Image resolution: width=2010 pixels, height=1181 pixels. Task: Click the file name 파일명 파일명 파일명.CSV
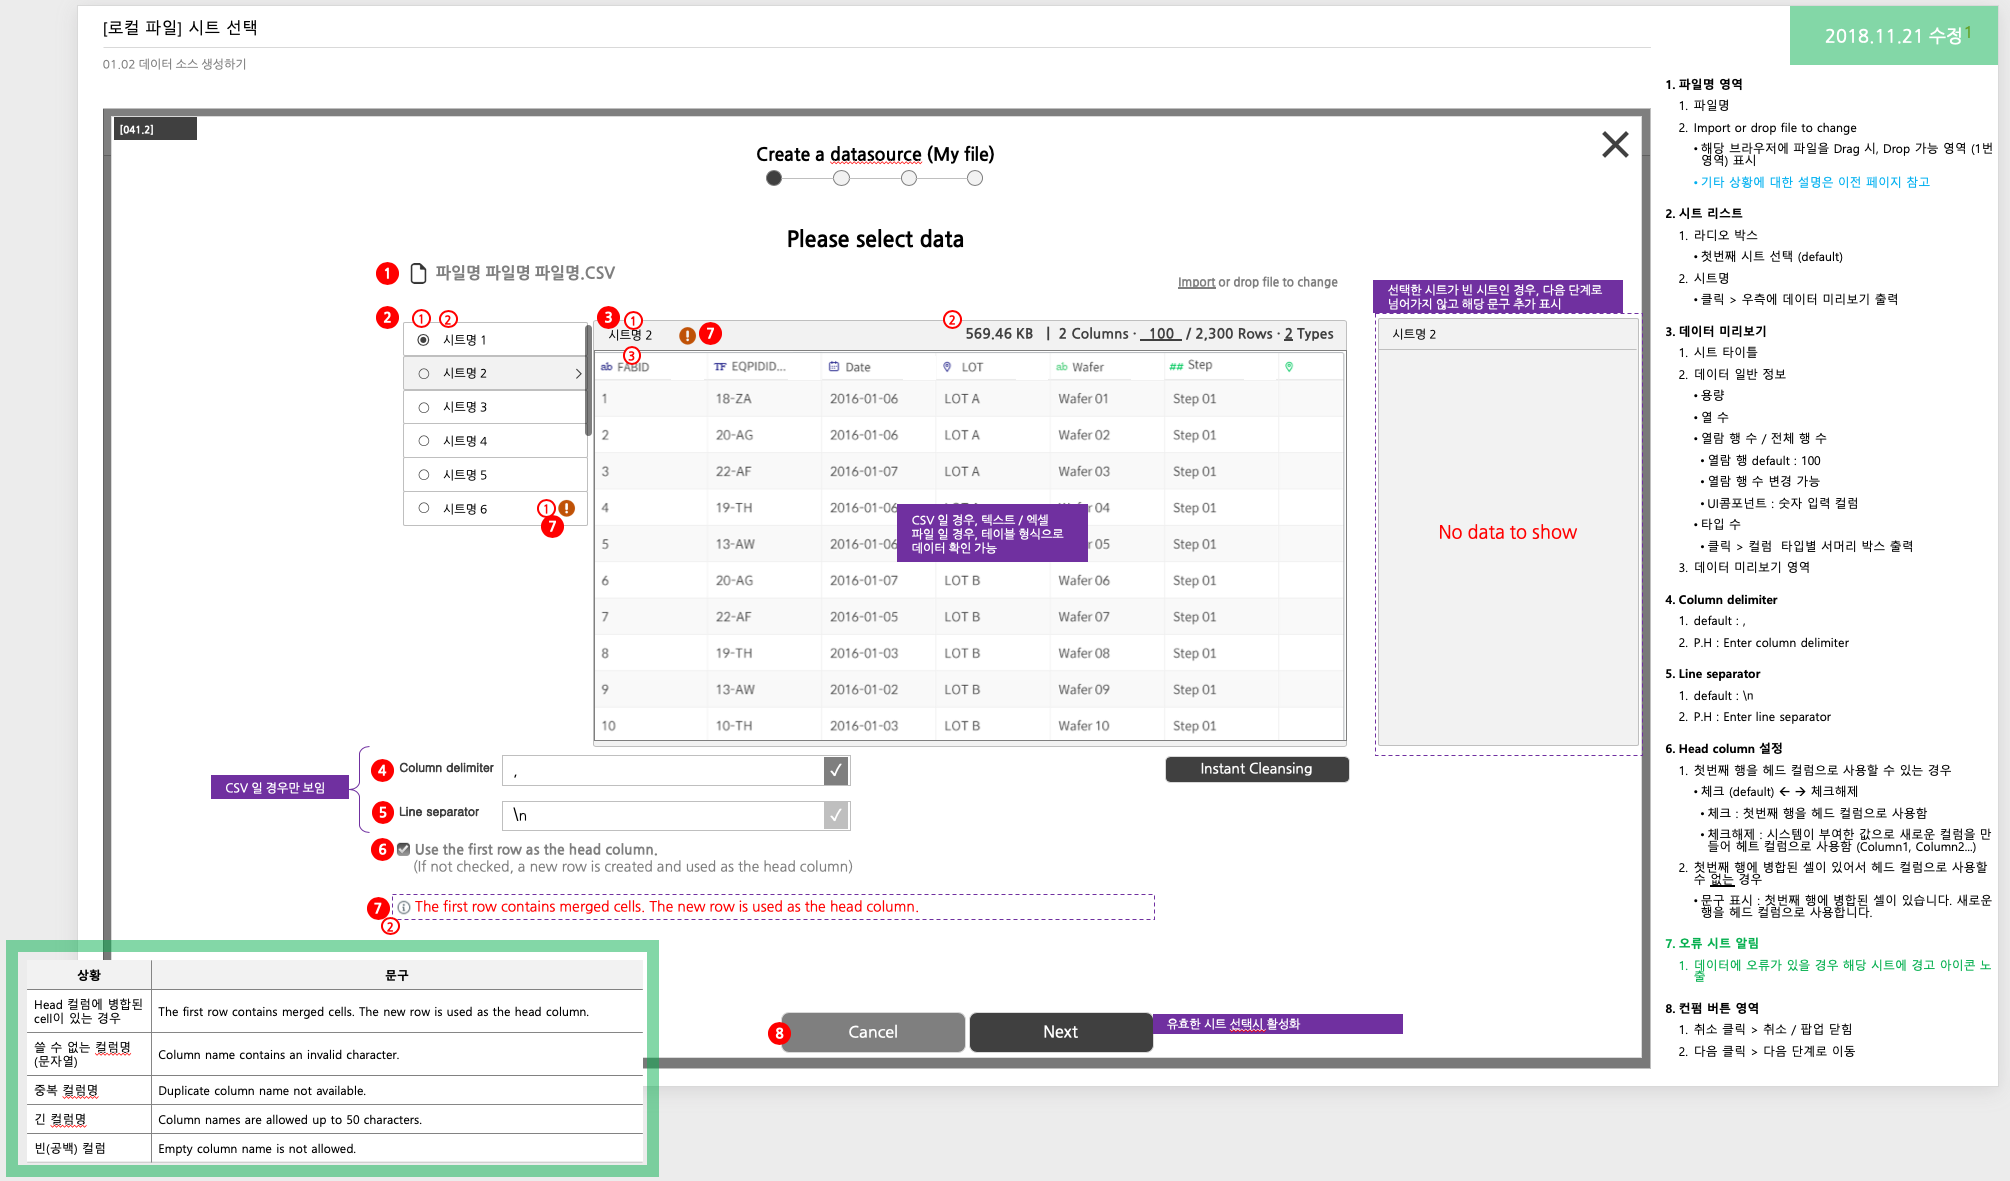point(525,273)
